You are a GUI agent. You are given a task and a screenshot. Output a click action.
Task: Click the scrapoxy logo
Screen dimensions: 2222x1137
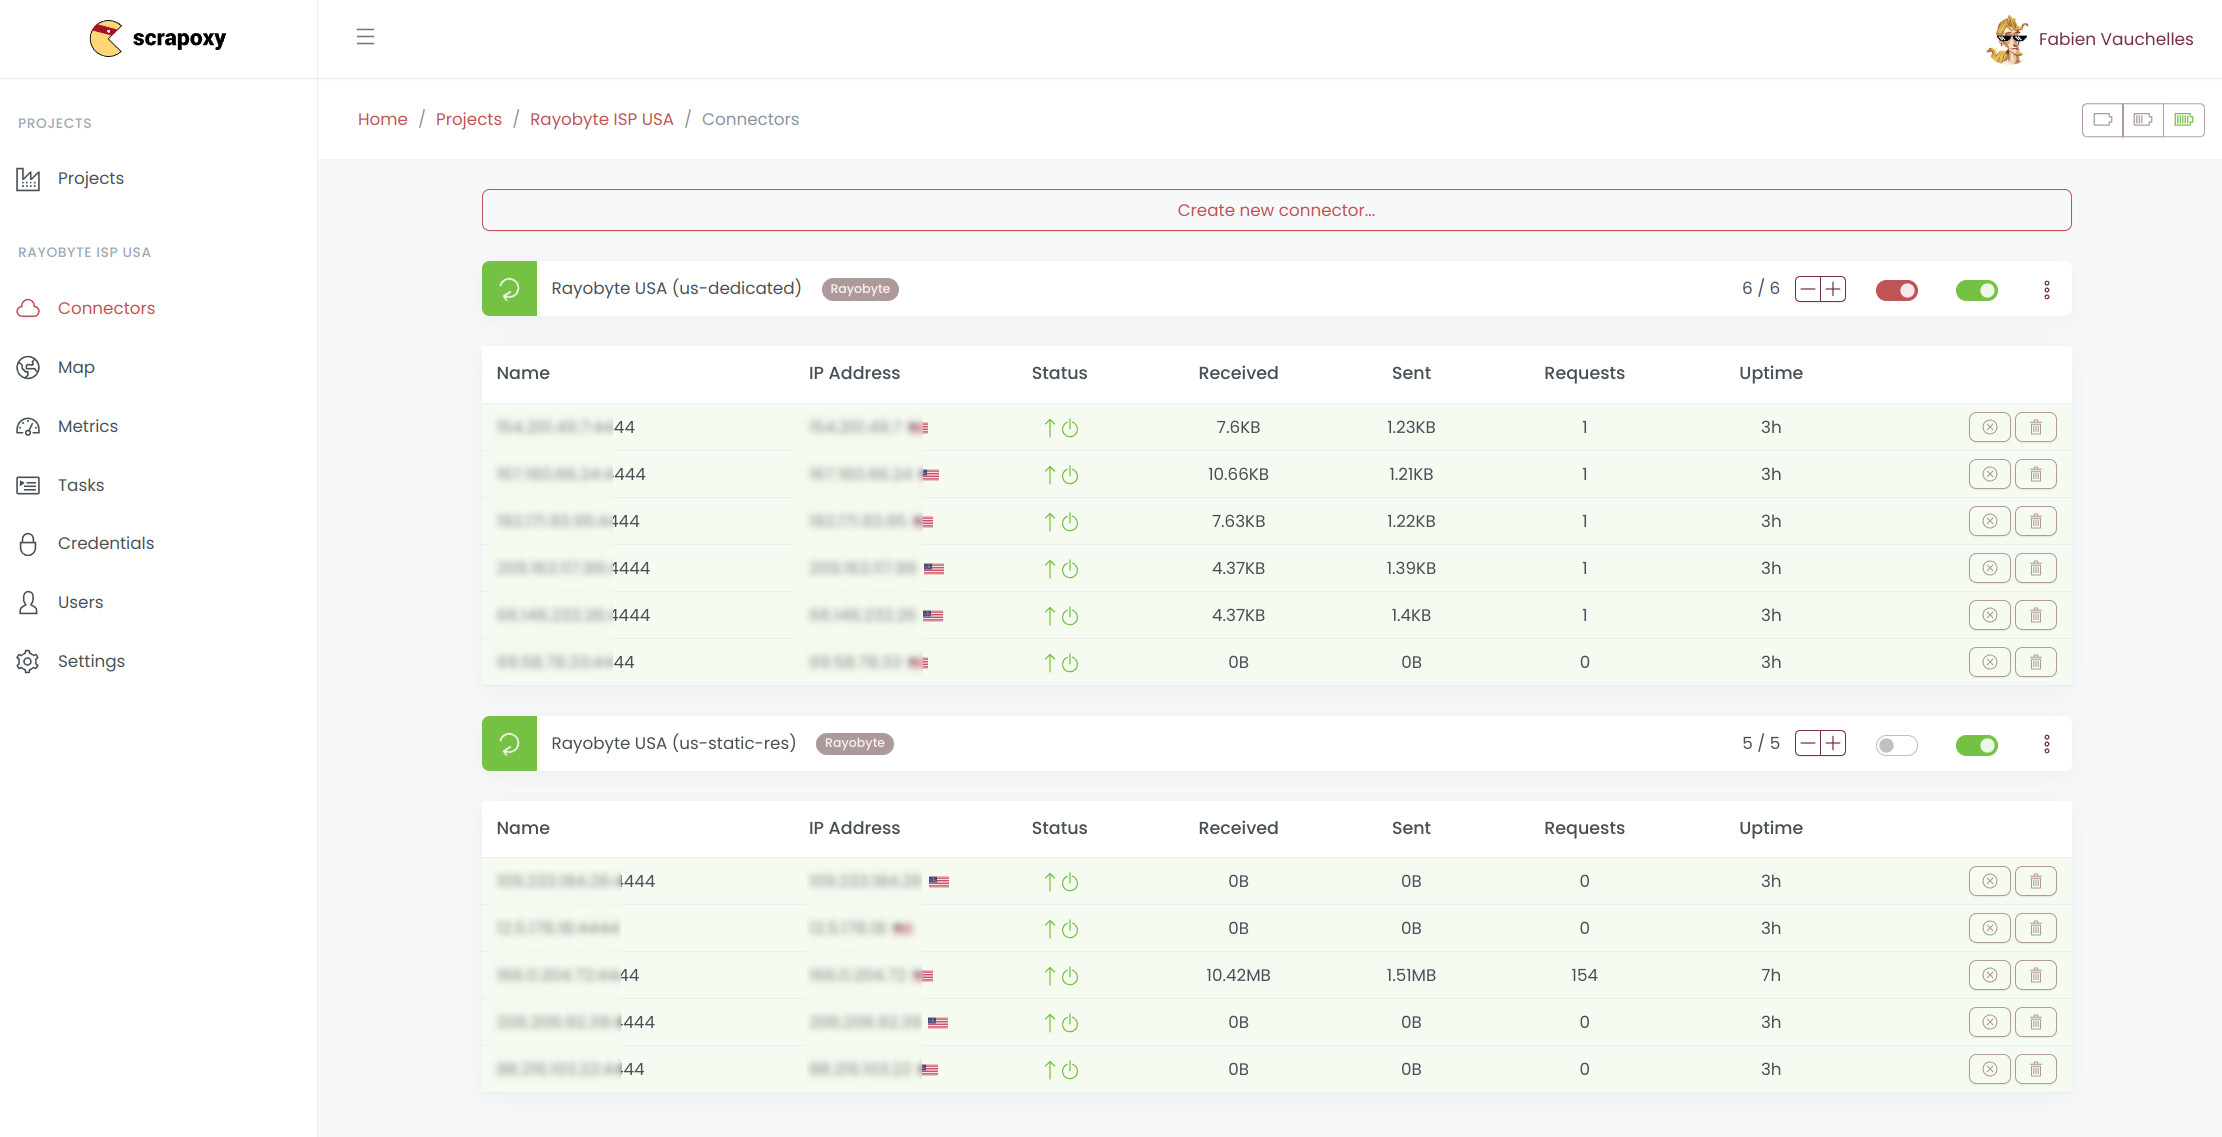pyautogui.click(x=157, y=38)
